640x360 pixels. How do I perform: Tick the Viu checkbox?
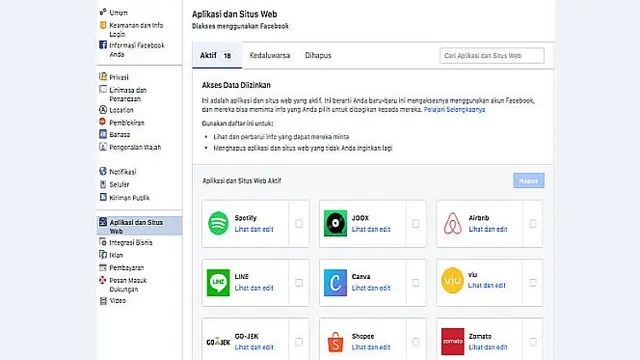[533, 283]
